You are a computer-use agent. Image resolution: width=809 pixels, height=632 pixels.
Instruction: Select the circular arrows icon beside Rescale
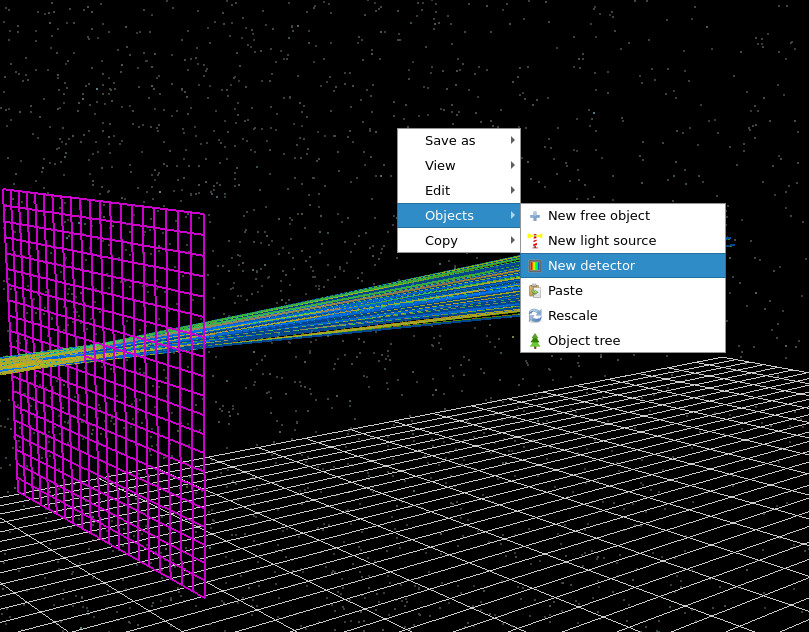(534, 315)
